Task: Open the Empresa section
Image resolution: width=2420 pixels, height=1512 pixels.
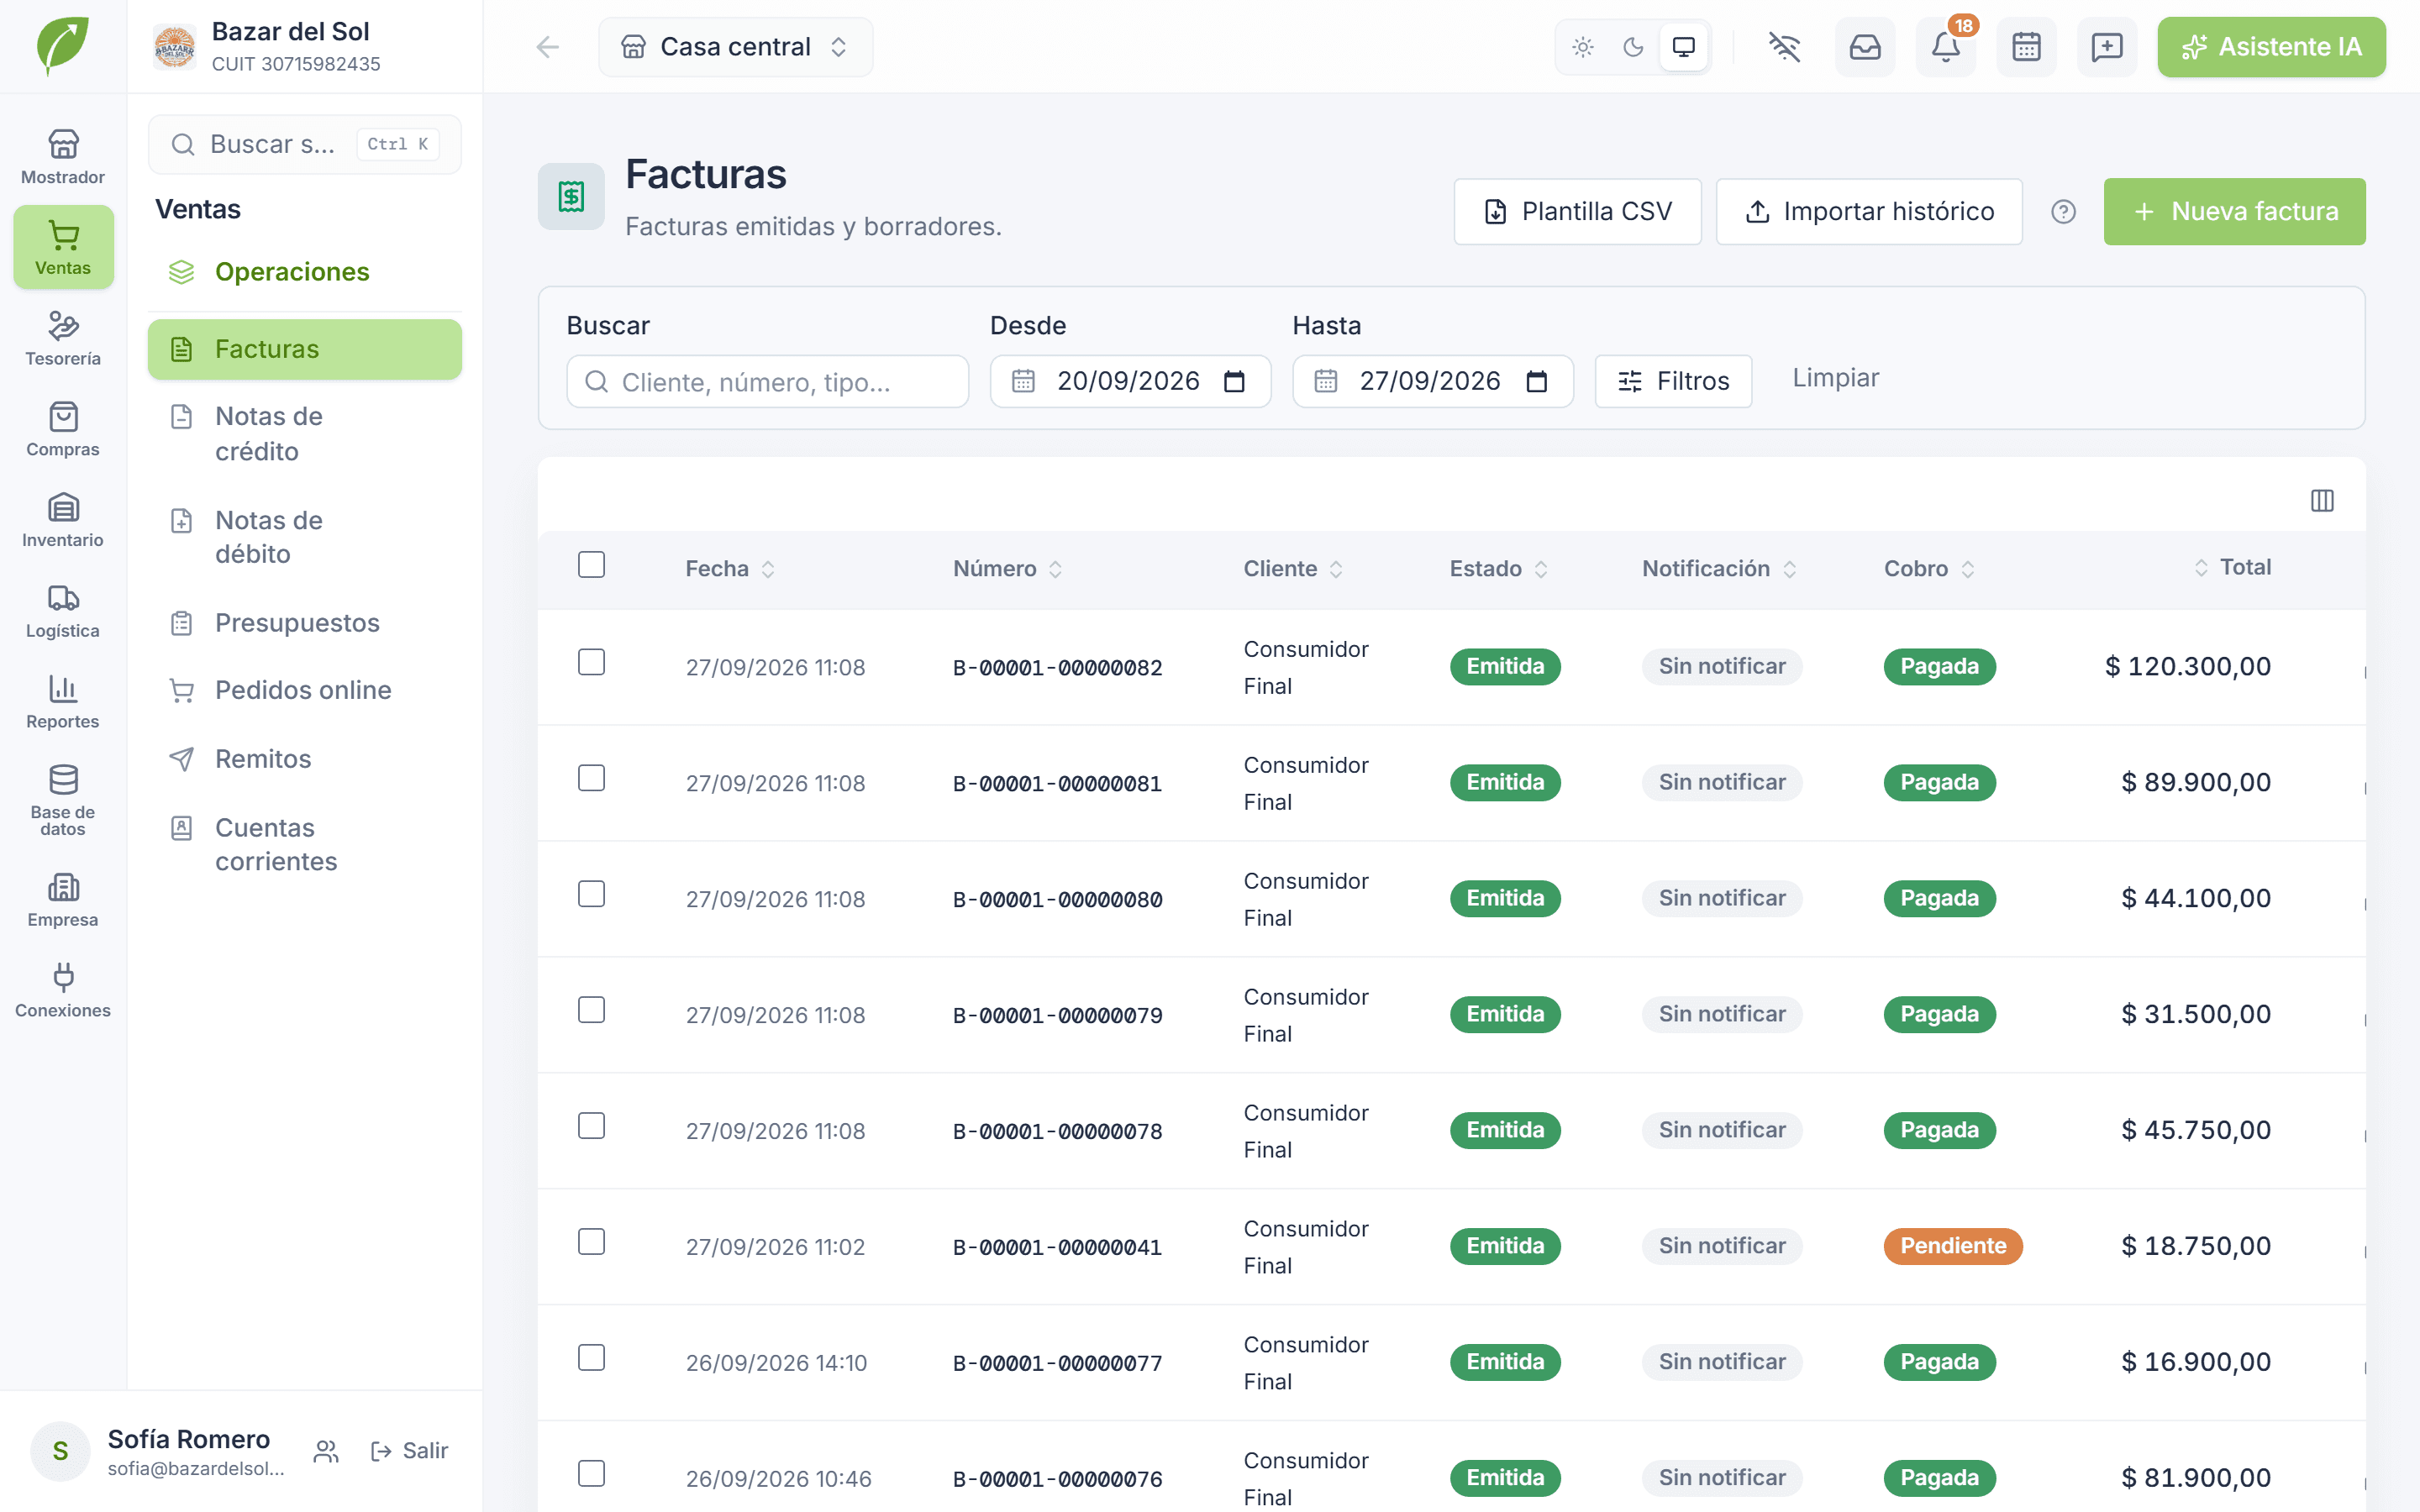Action: (x=63, y=899)
